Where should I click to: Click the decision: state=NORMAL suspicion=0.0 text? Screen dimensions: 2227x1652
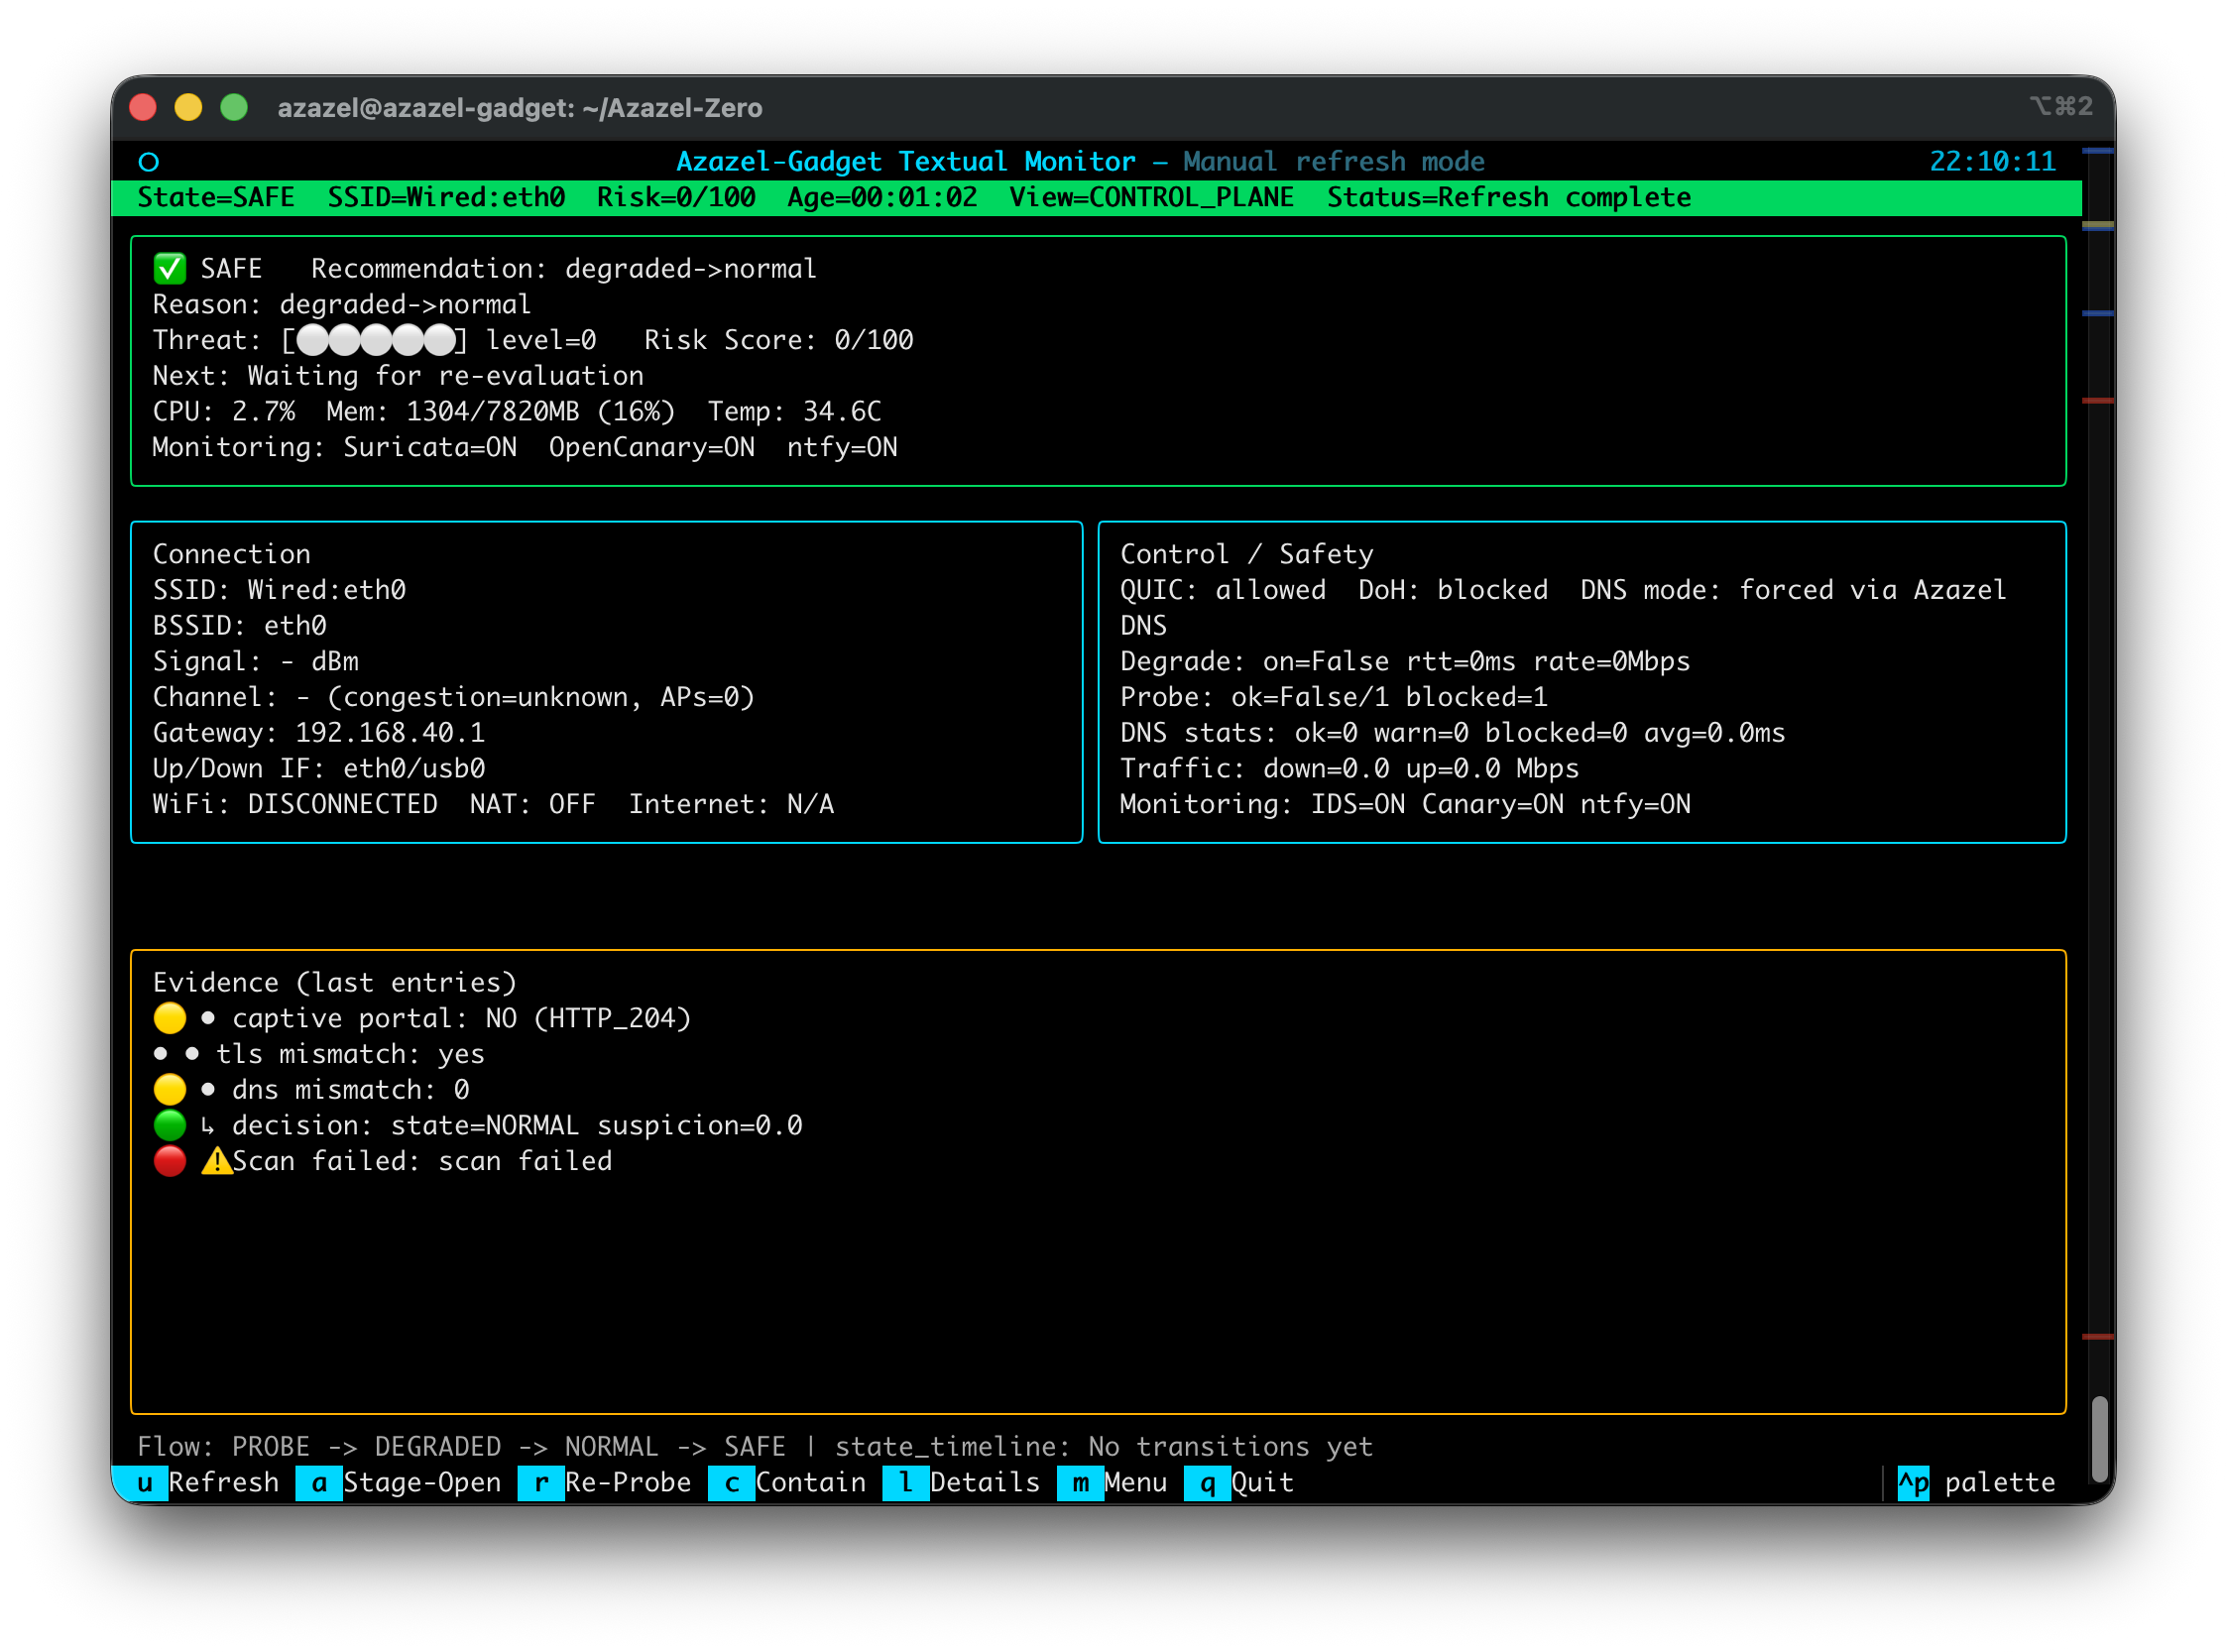point(517,1125)
